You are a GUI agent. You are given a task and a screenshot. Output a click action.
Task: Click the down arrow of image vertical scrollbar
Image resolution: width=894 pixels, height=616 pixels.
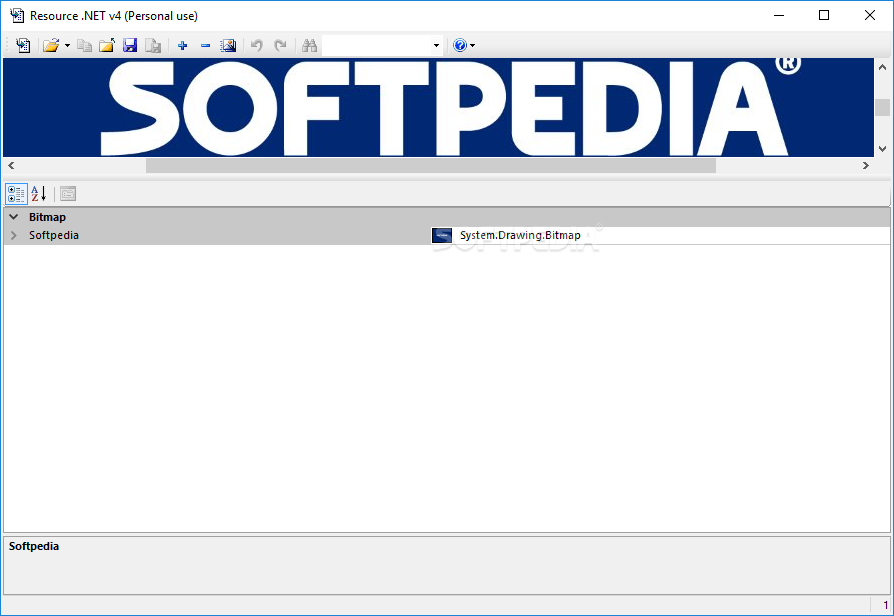(x=883, y=149)
